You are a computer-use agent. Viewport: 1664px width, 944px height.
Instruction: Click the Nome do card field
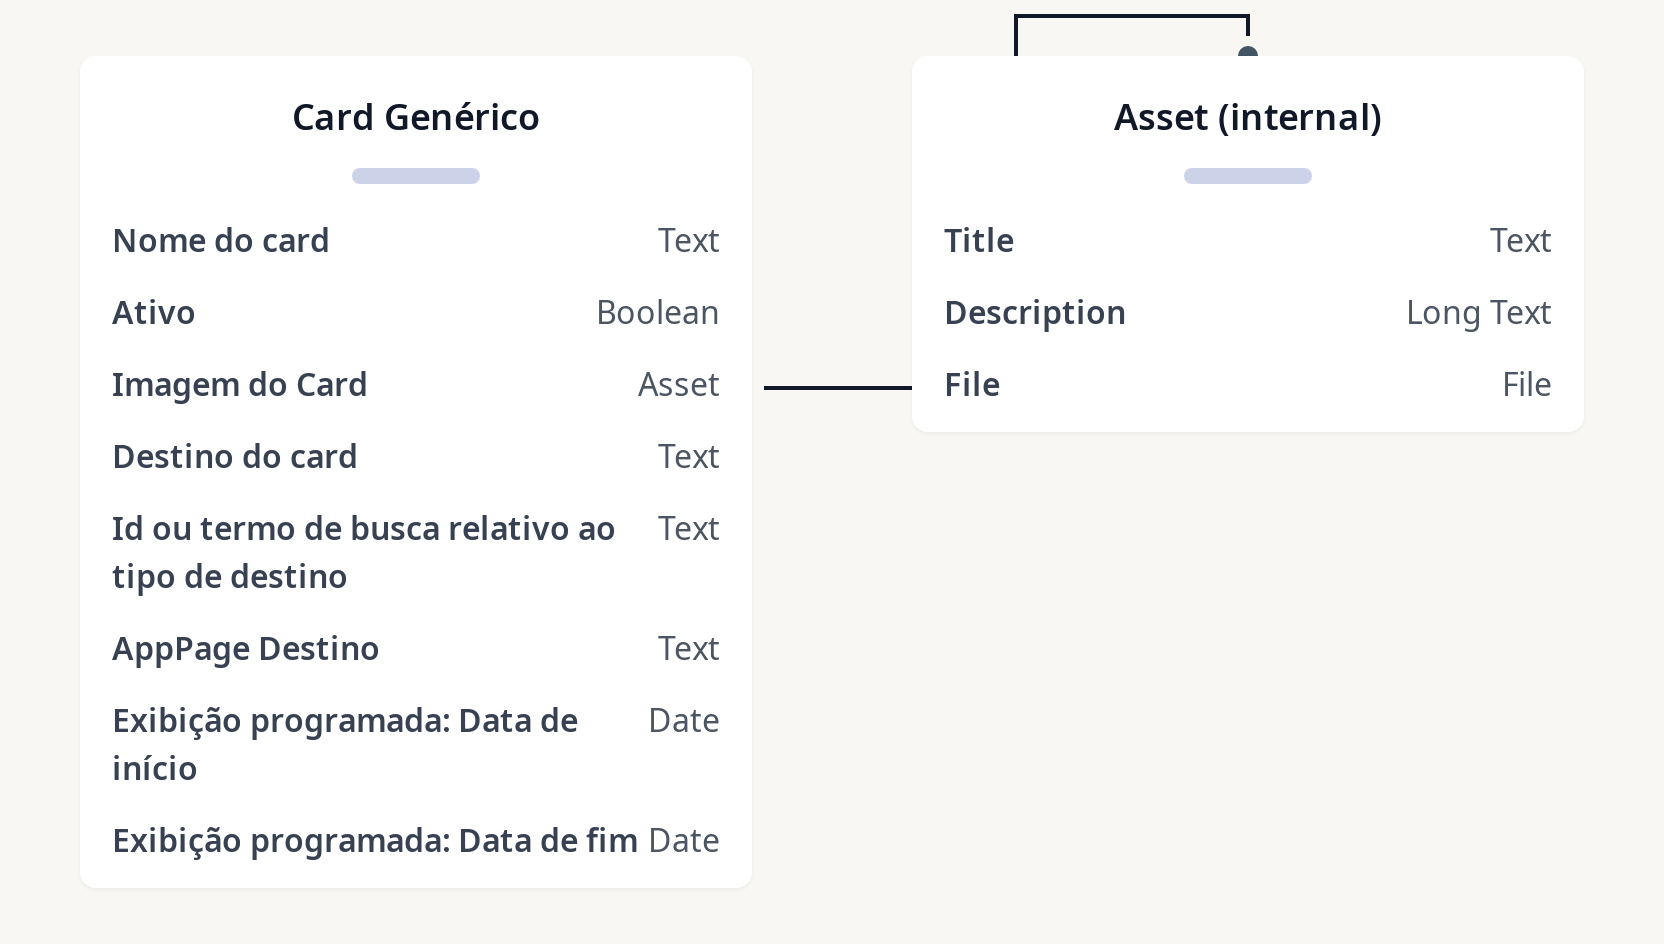[x=221, y=241]
